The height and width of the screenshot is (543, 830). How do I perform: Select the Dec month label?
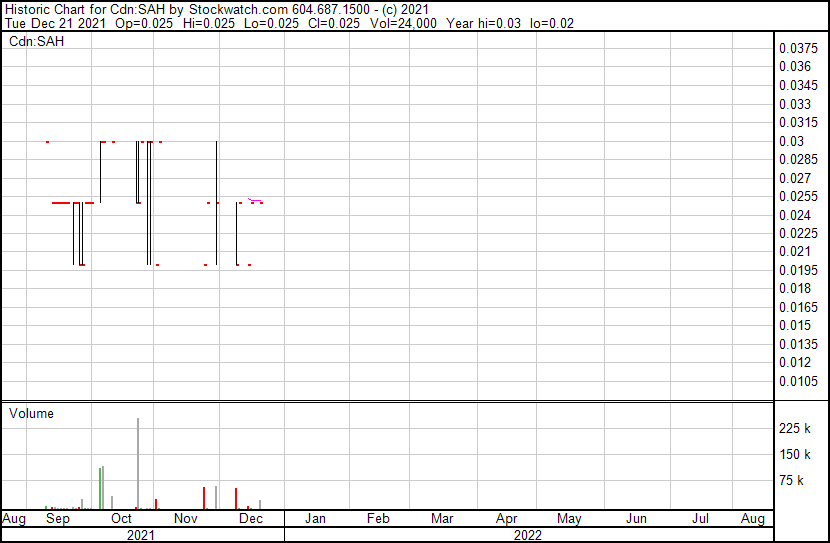click(251, 518)
